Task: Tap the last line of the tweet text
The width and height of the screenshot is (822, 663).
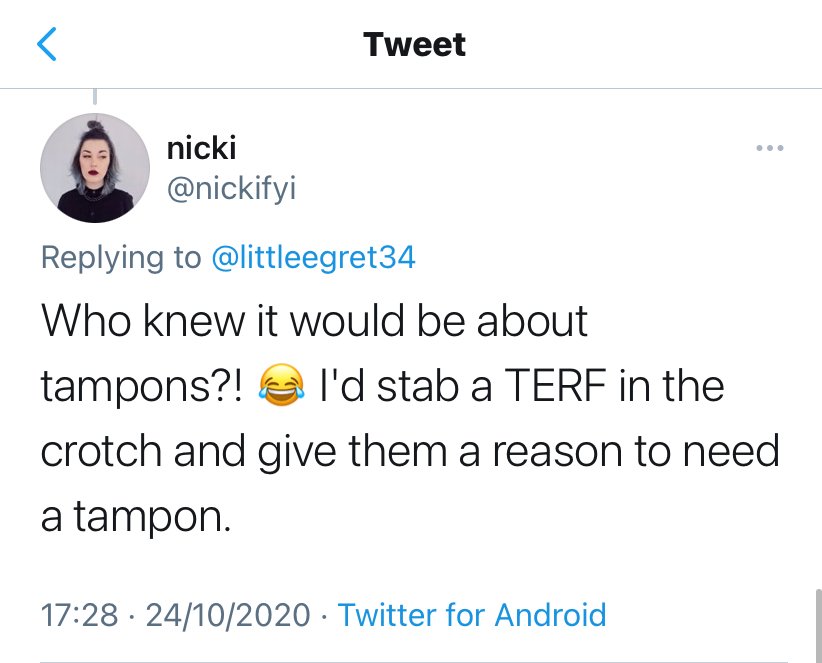Action: point(136,517)
